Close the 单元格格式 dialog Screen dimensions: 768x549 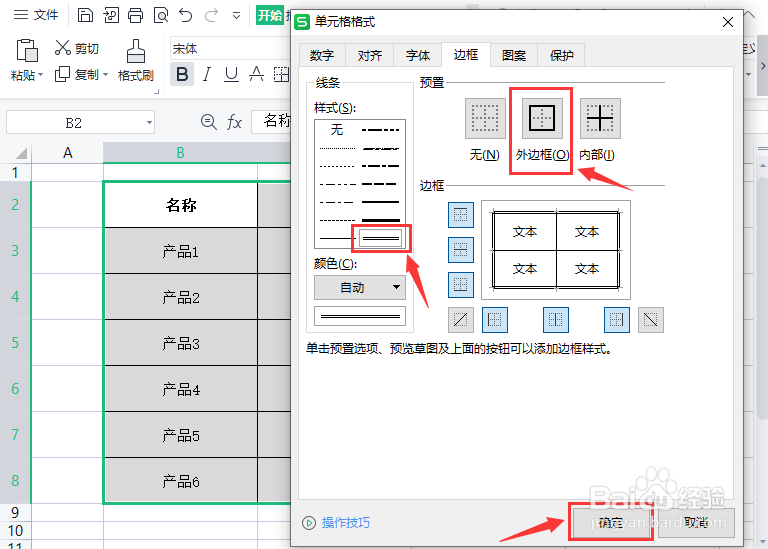click(x=728, y=22)
